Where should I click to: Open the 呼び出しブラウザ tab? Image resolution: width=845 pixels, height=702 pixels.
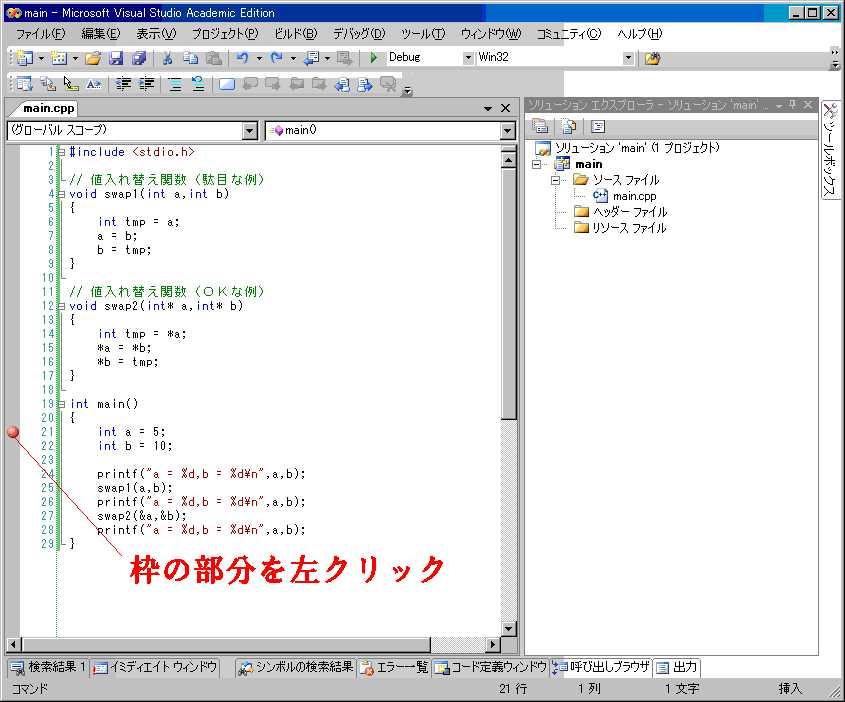pos(600,668)
